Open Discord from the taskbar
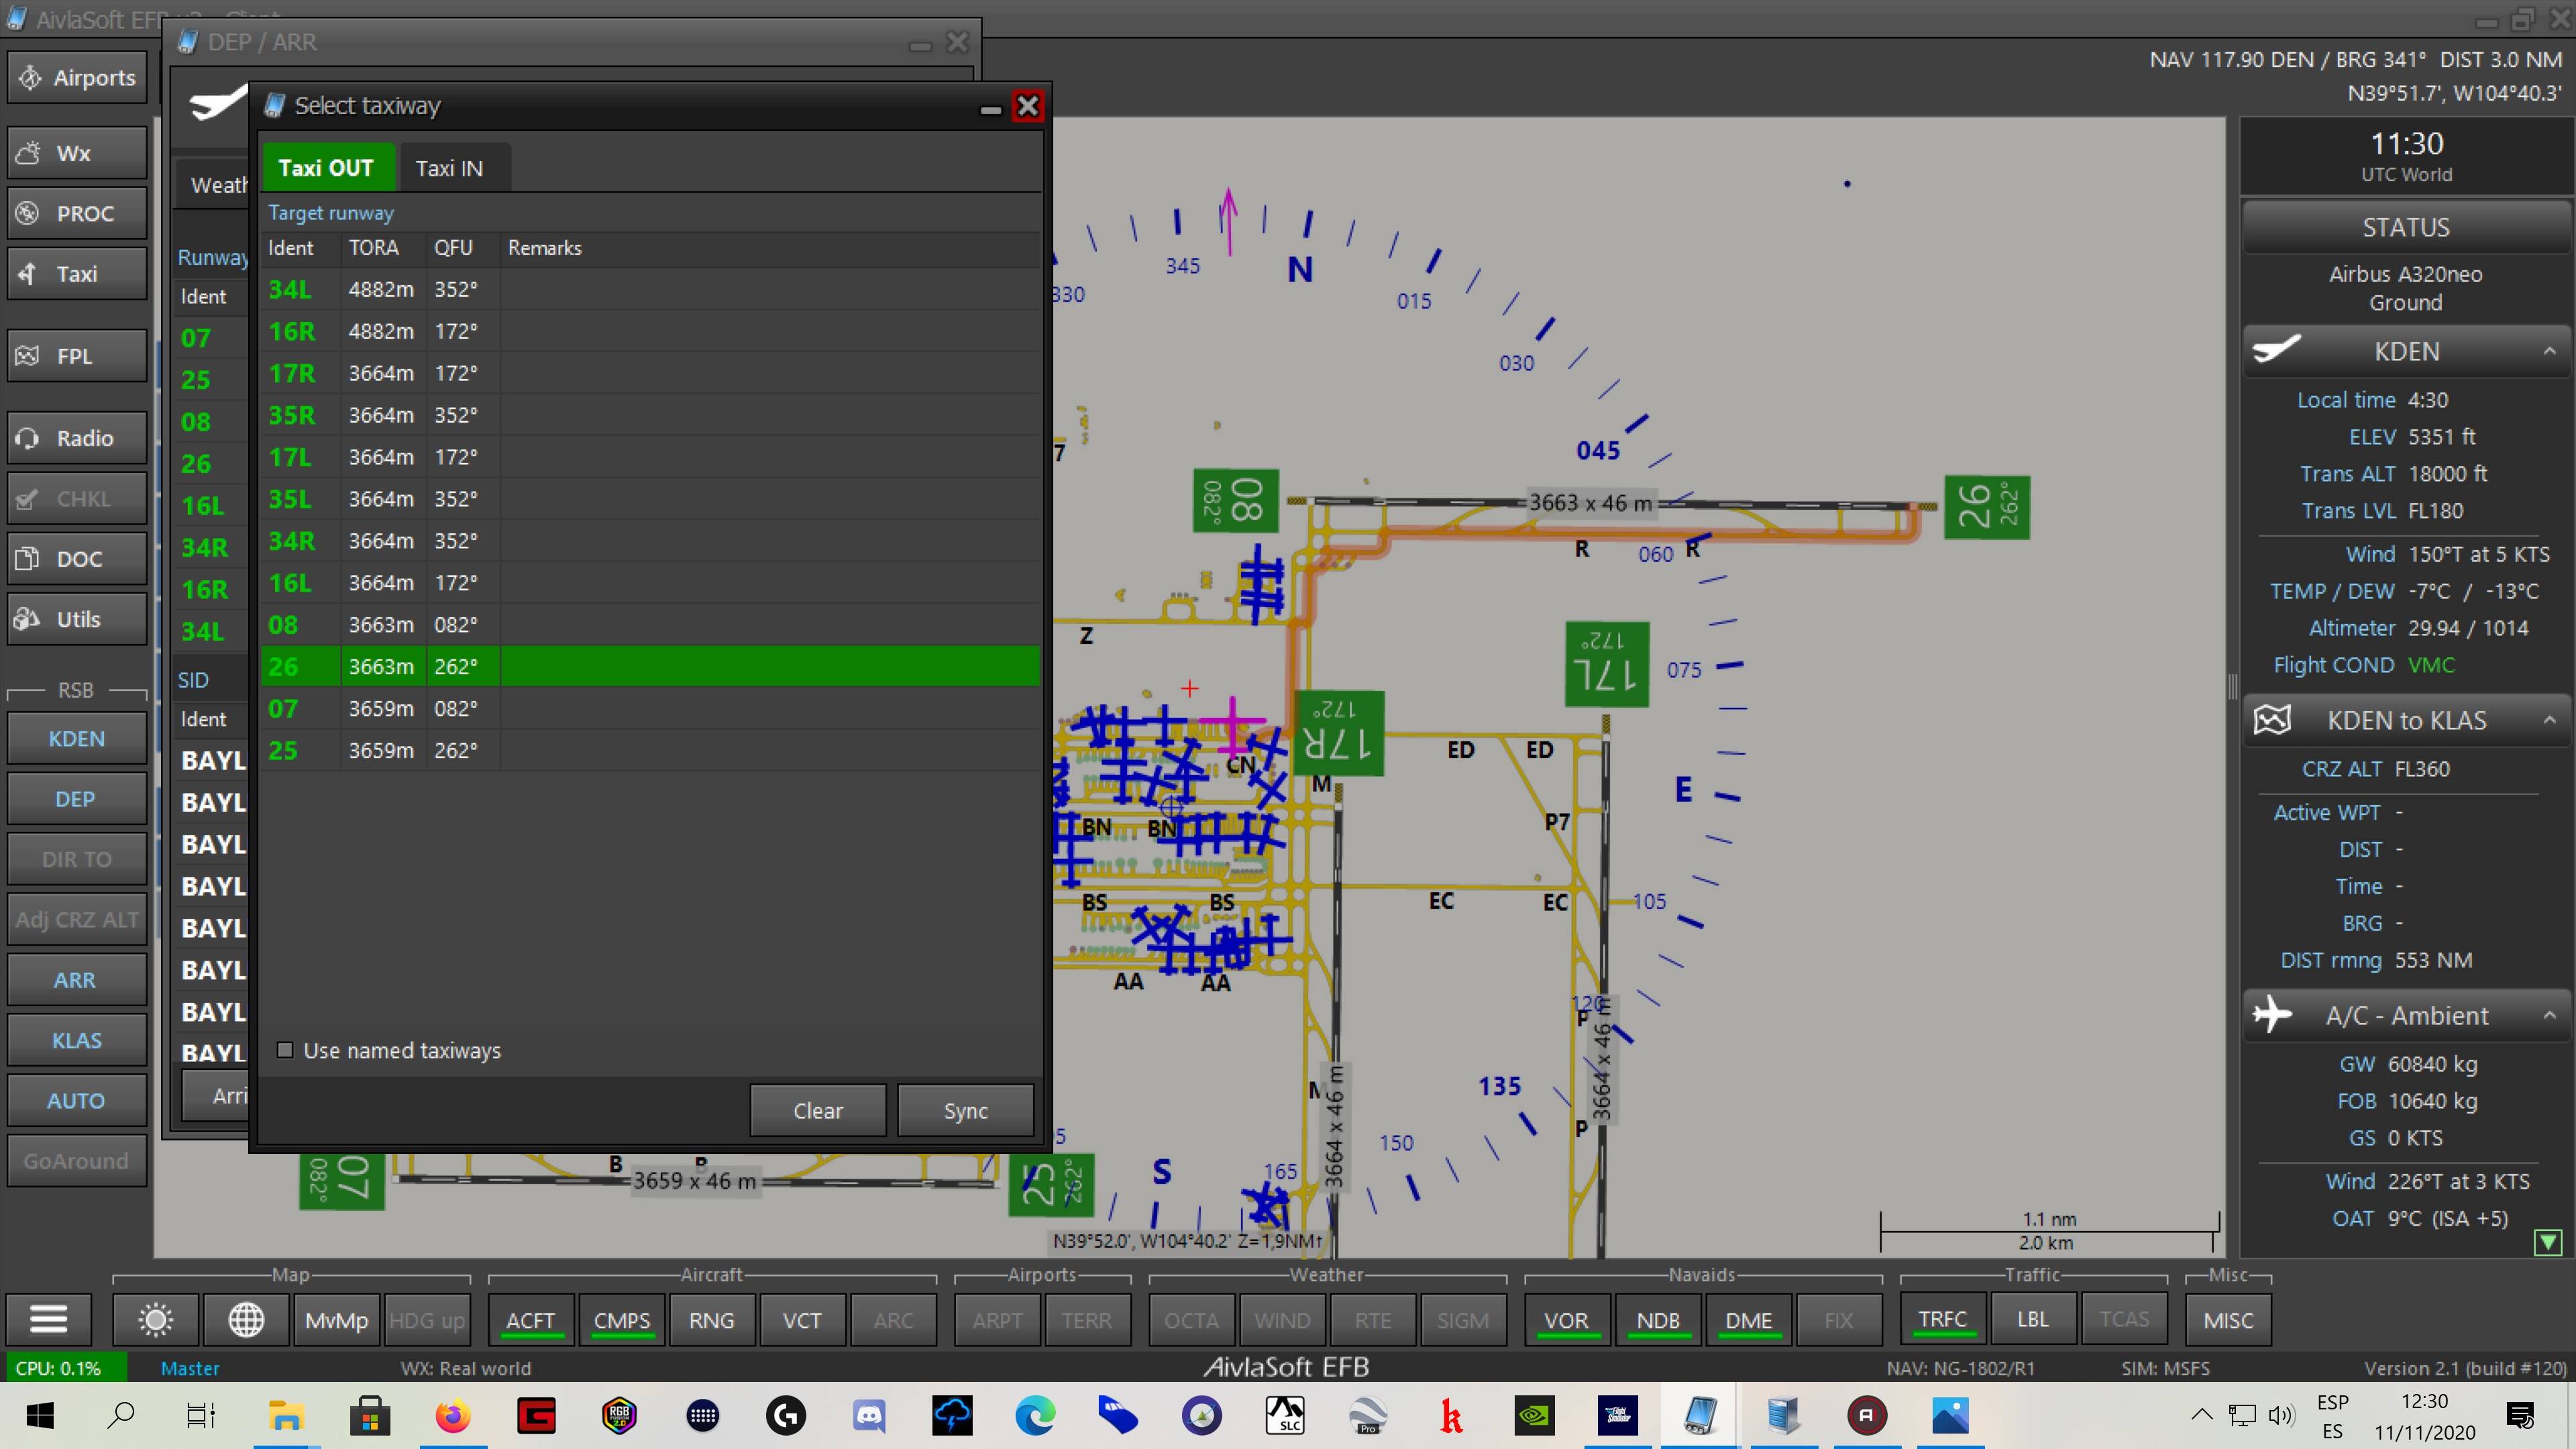 click(x=869, y=1415)
